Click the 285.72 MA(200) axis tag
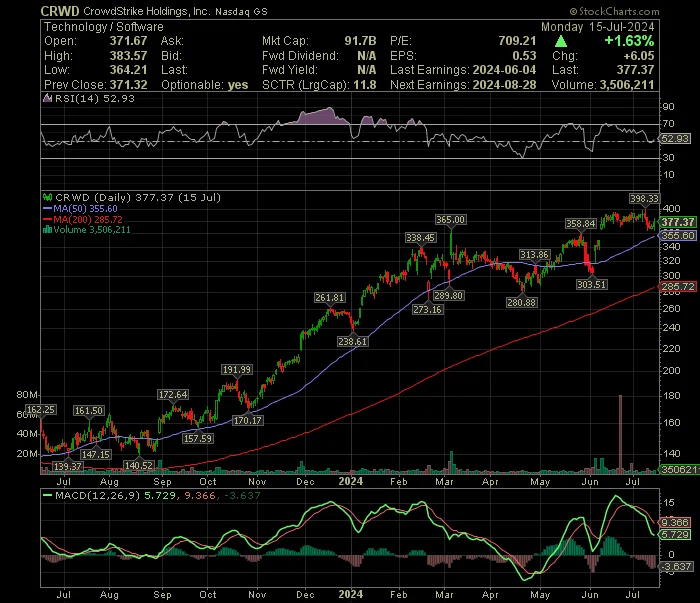700x603 pixels. pyautogui.click(x=677, y=286)
